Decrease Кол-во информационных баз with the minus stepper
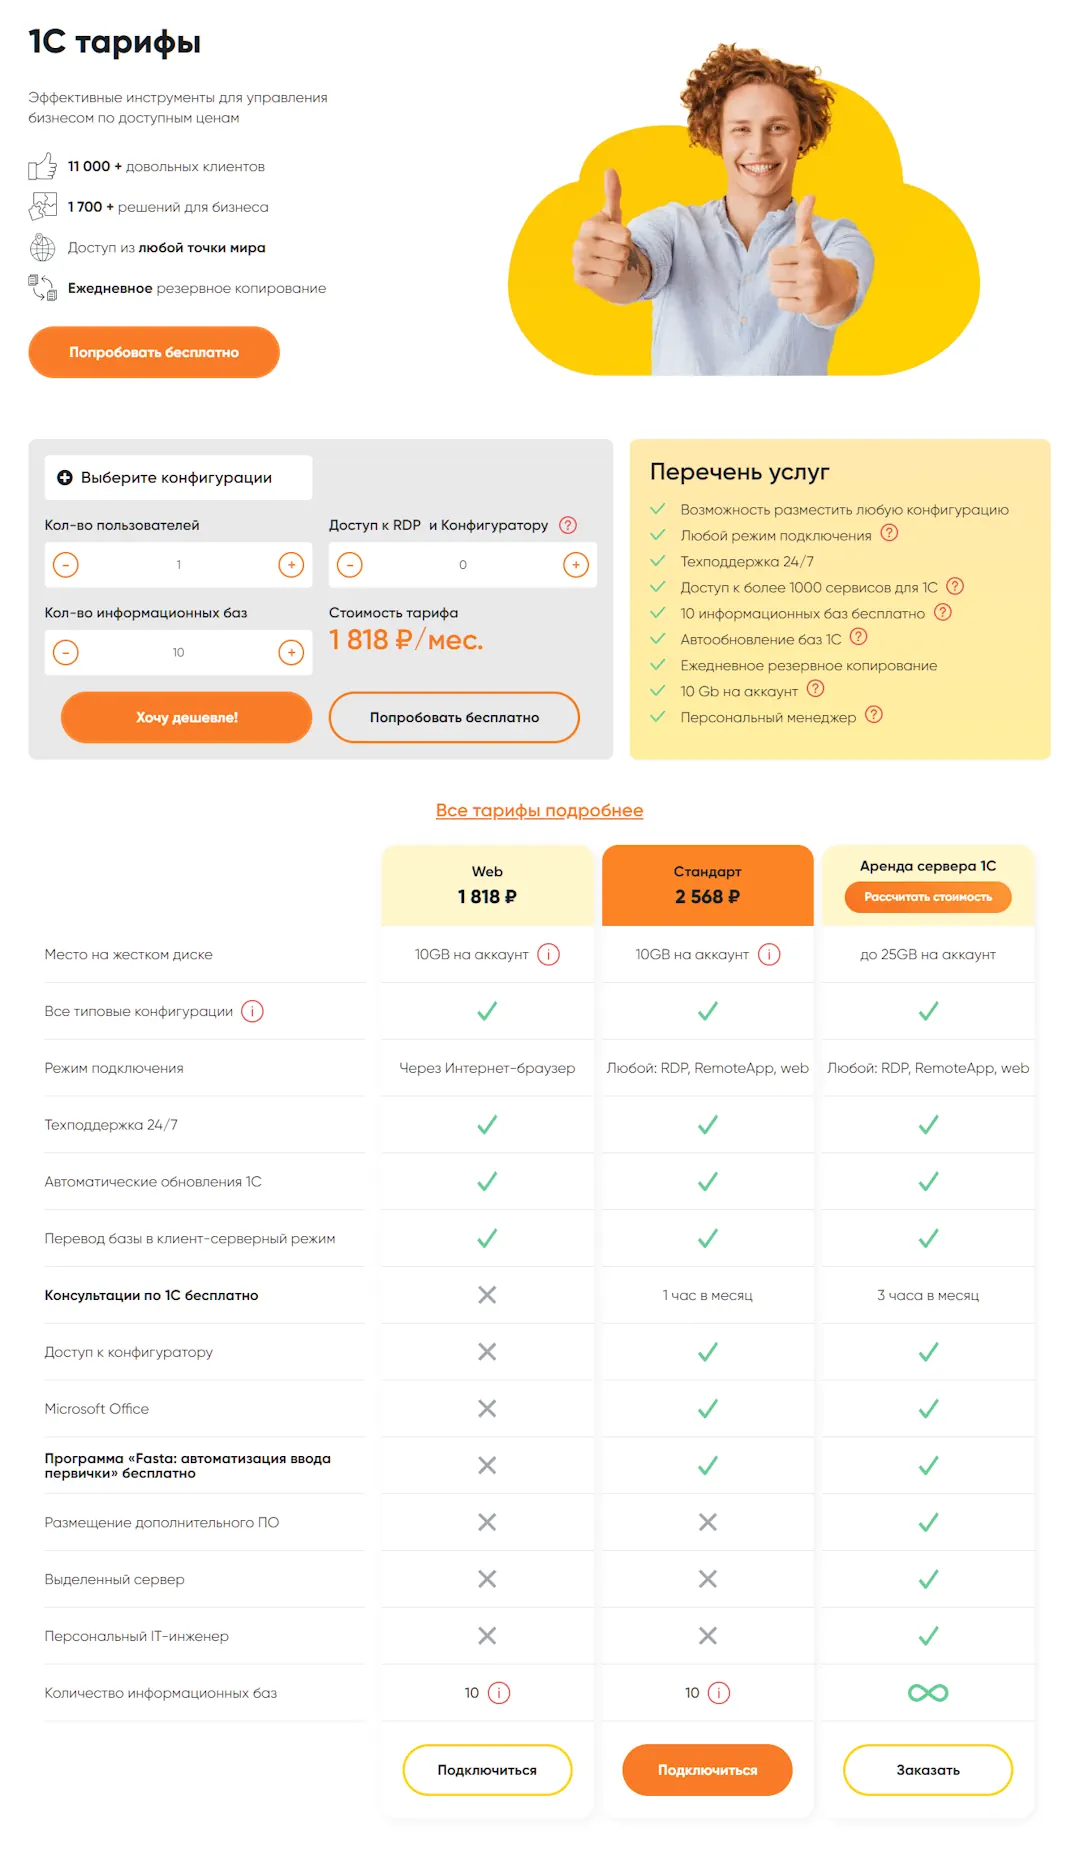This screenshot has height=1852, width=1080. click(x=65, y=652)
